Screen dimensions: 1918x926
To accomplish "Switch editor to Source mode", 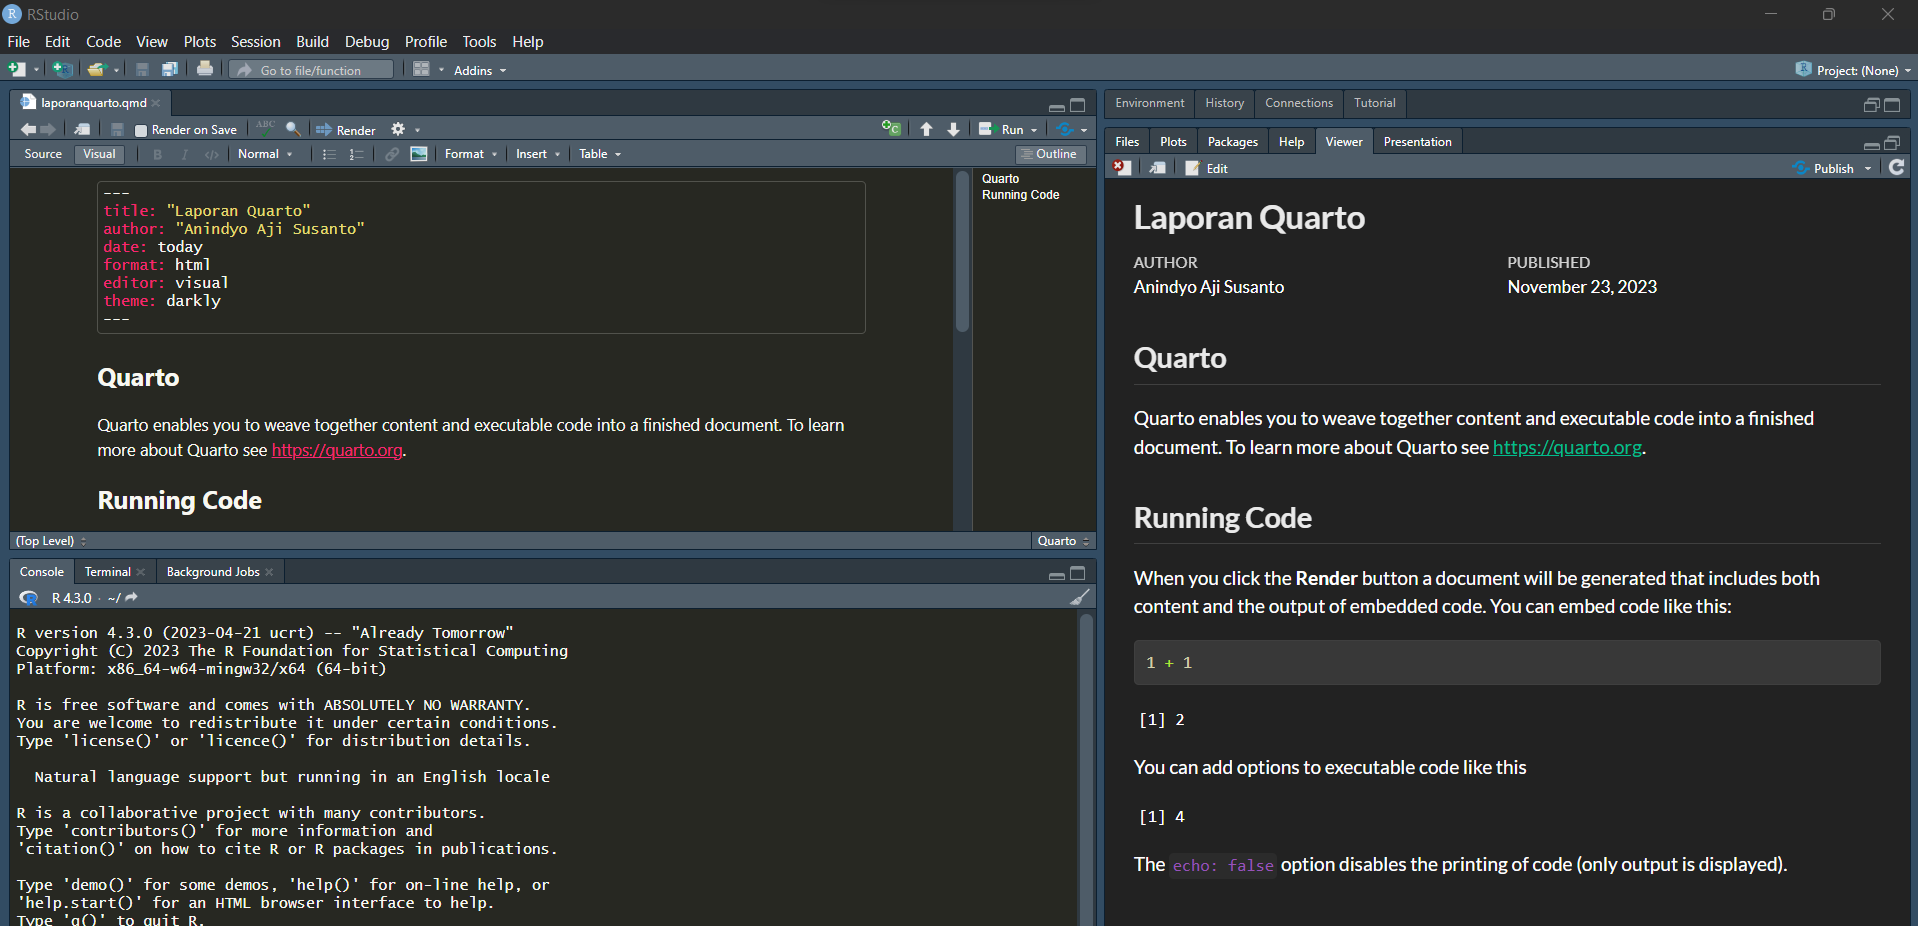I will (43, 154).
